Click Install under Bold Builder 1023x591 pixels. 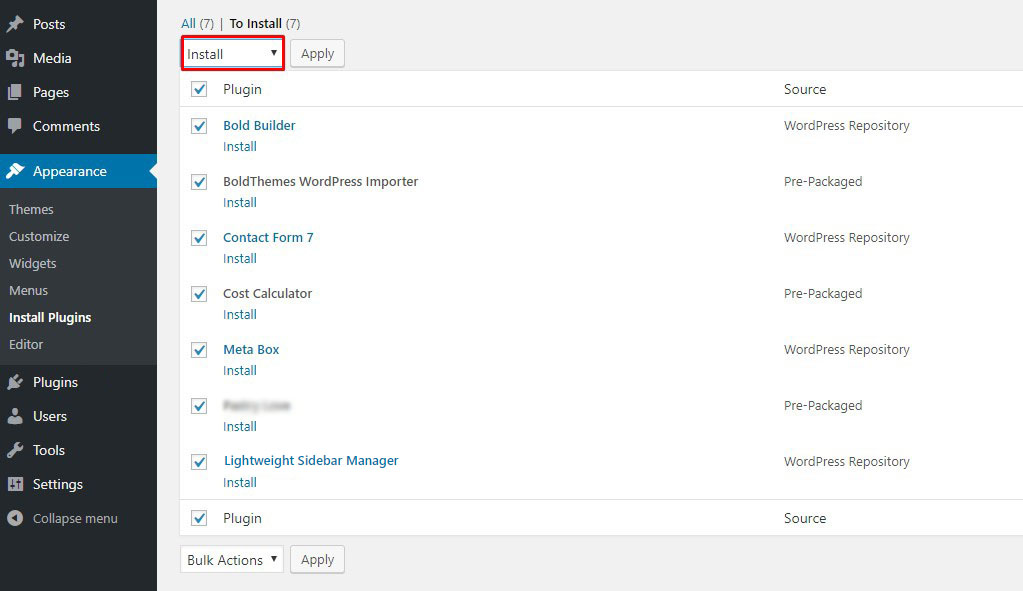[240, 147]
